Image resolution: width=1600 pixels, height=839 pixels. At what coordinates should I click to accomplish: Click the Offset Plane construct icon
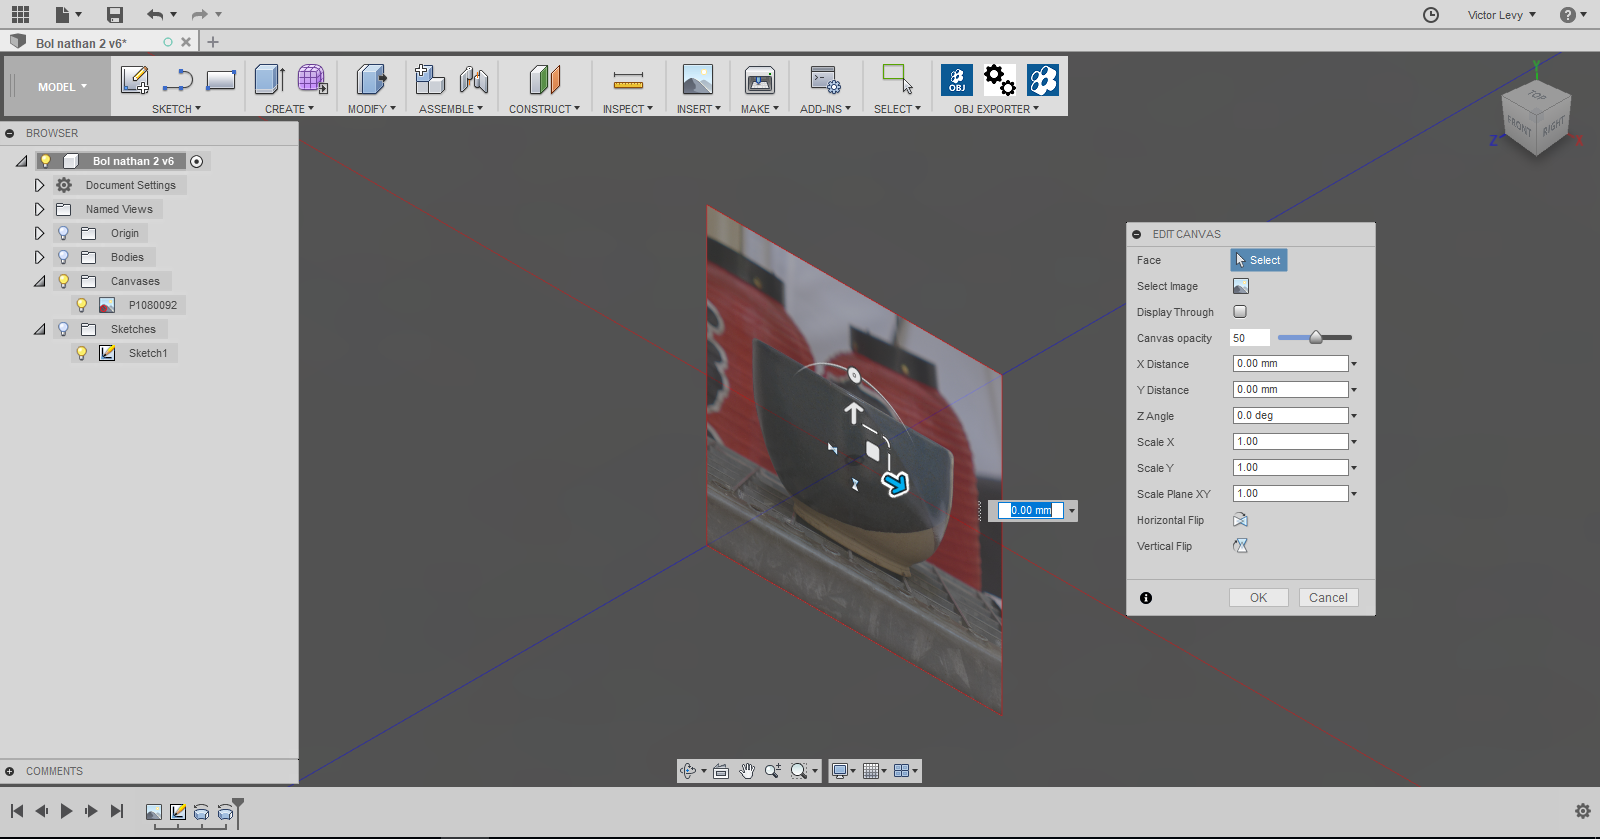pyautogui.click(x=544, y=80)
